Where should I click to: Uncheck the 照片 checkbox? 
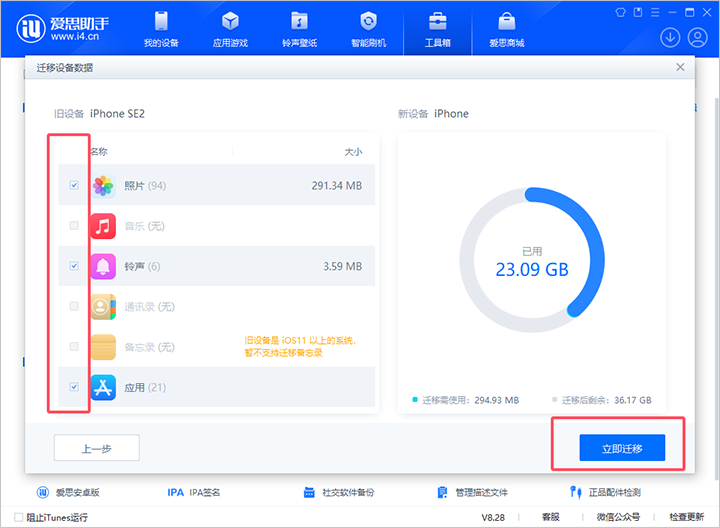point(75,186)
